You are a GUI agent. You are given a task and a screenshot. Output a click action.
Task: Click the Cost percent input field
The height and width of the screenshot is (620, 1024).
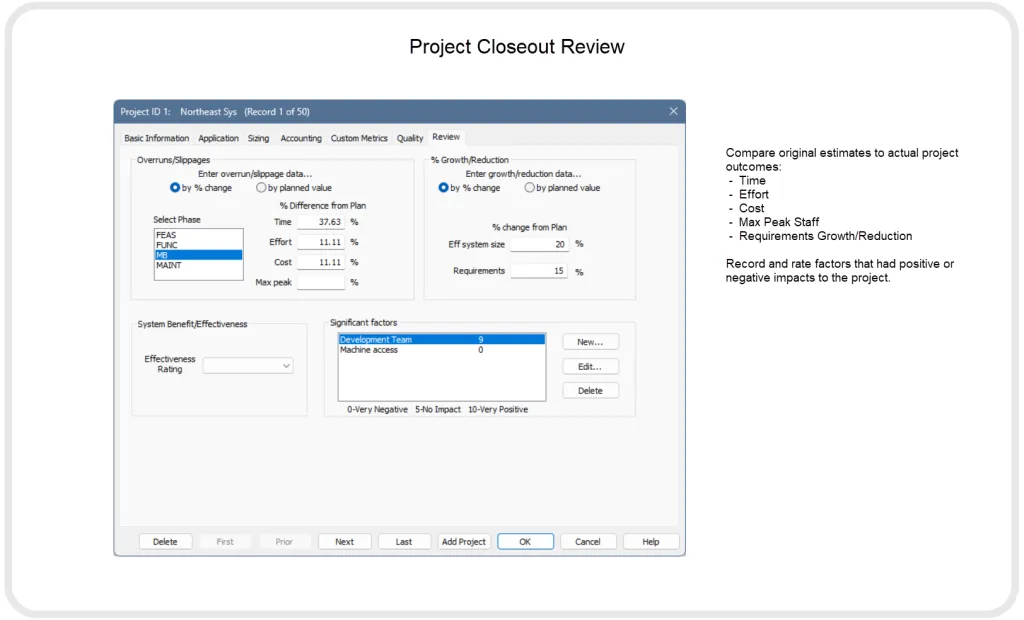pyautogui.click(x=321, y=263)
